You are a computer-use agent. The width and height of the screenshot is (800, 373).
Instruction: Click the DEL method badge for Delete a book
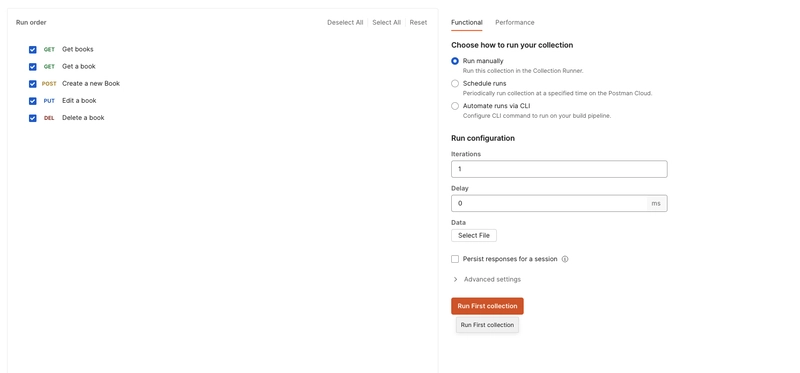click(x=49, y=118)
